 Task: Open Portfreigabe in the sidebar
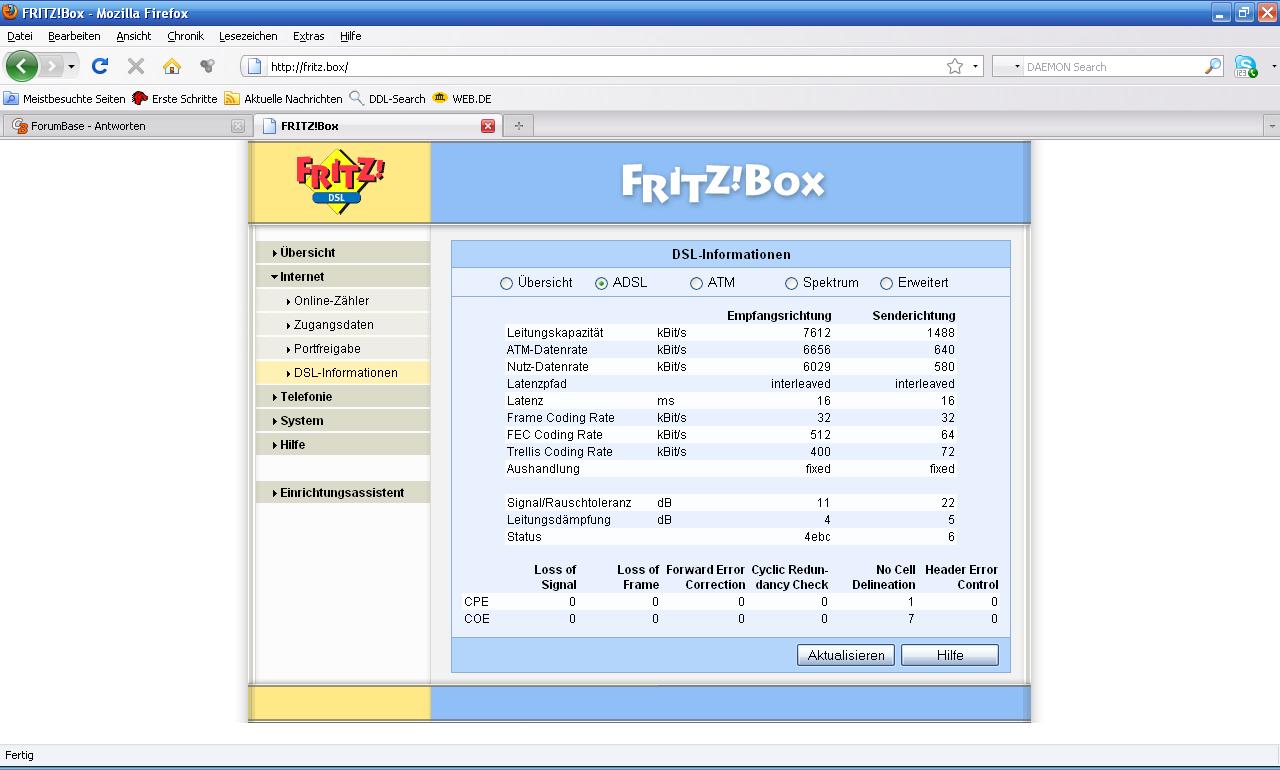point(343,349)
